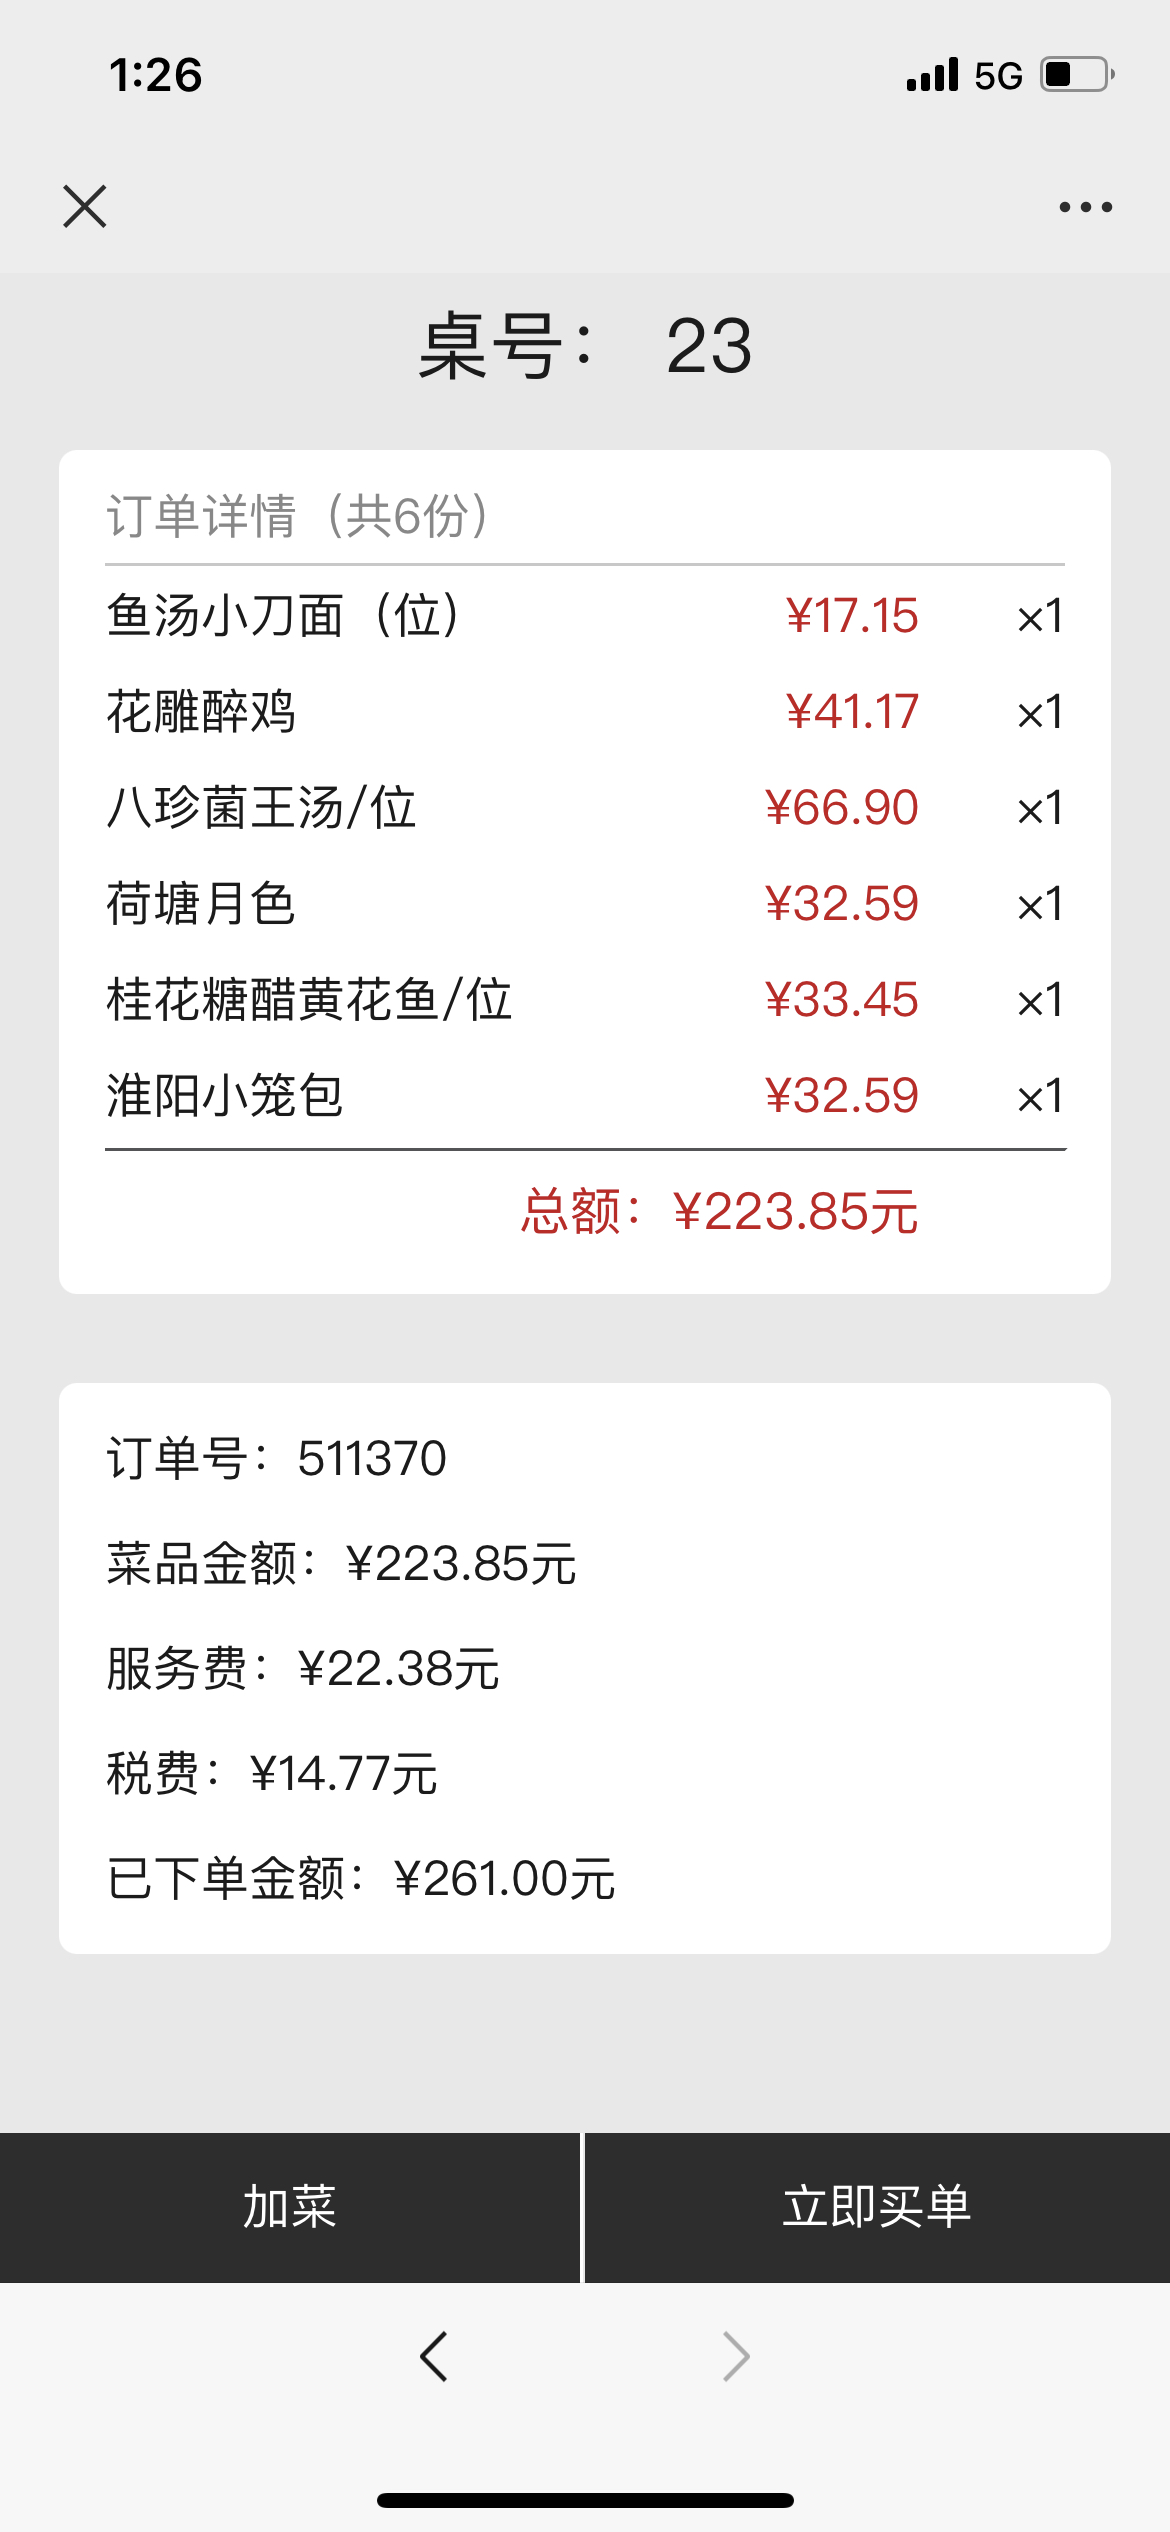Tap the 已下单金额 ordered amount line

pyautogui.click(x=361, y=1878)
